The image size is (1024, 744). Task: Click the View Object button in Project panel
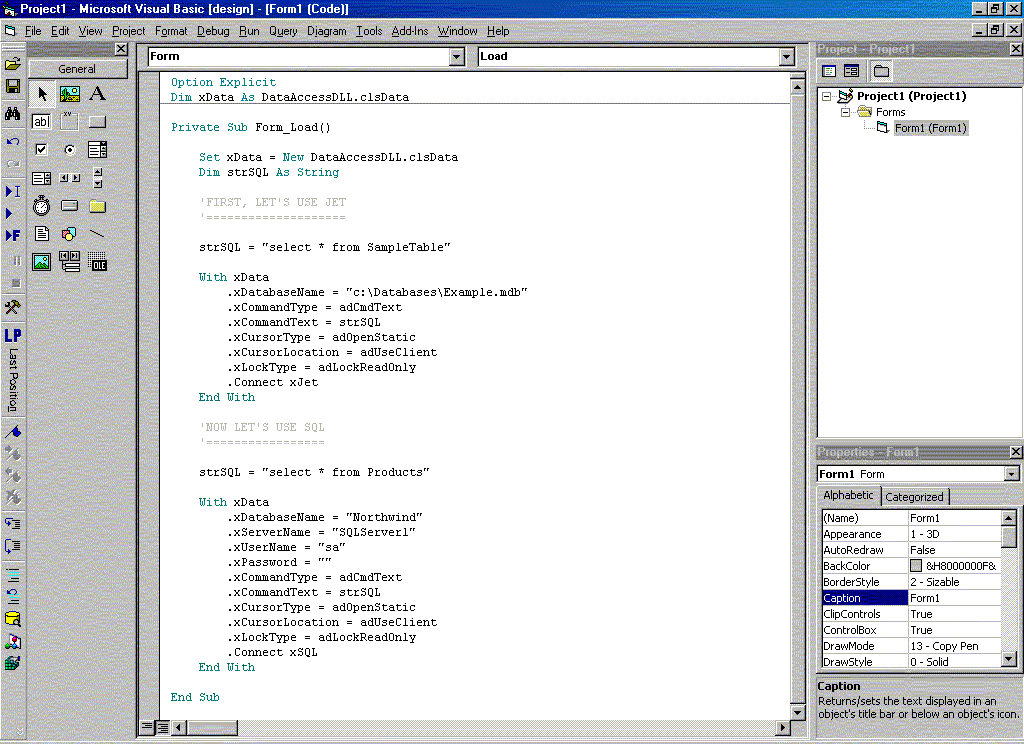tap(851, 71)
